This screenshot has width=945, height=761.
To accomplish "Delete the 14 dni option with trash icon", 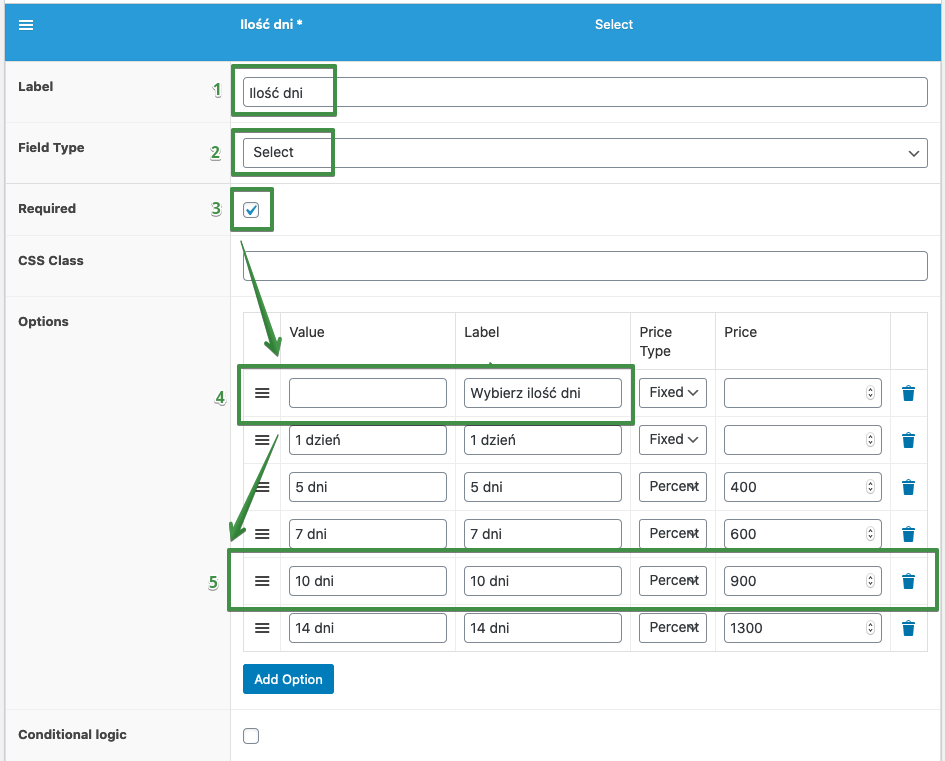I will [x=908, y=628].
